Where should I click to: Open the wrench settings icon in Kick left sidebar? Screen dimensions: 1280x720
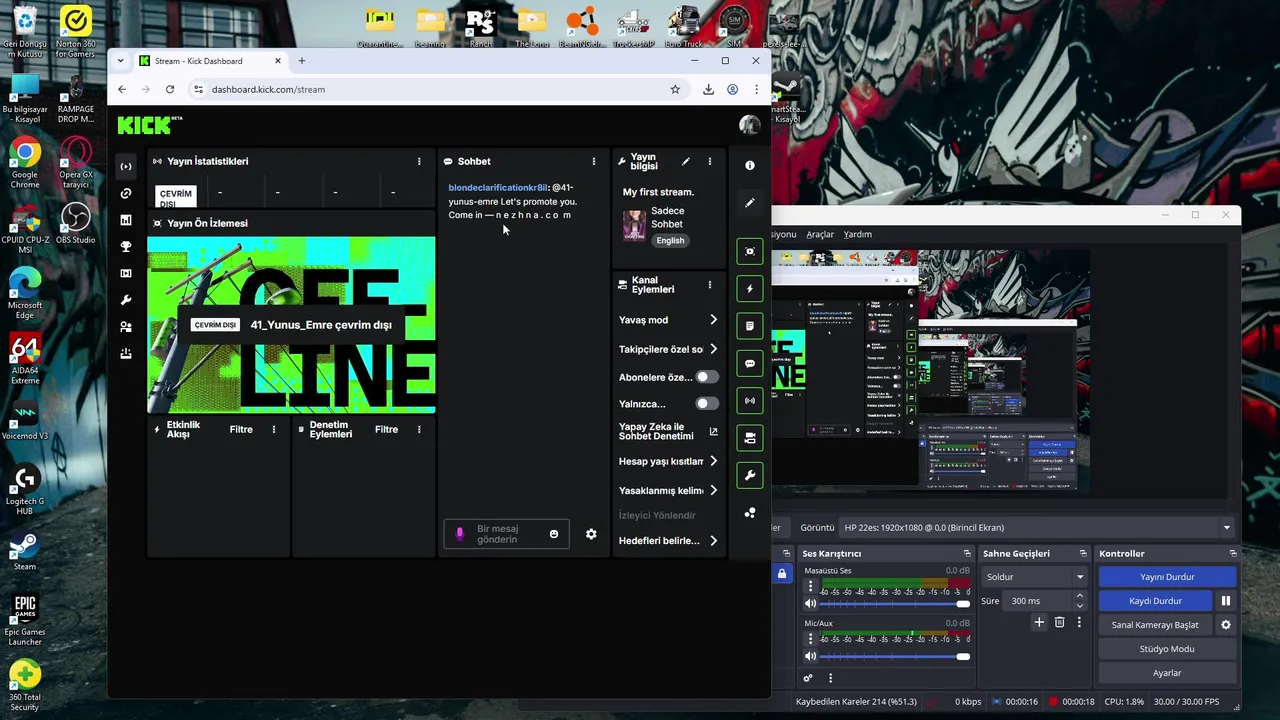point(126,300)
